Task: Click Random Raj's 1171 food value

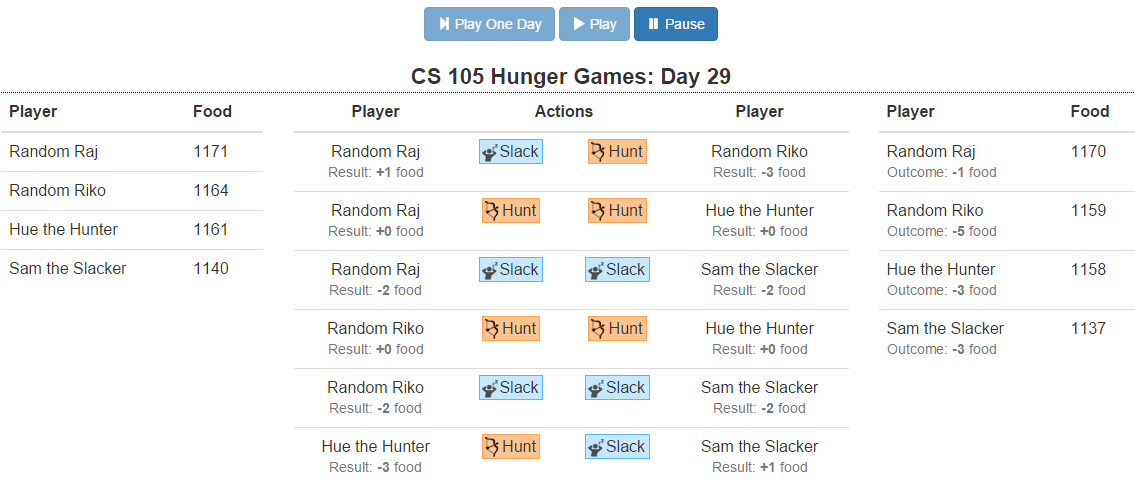Action: (x=211, y=152)
